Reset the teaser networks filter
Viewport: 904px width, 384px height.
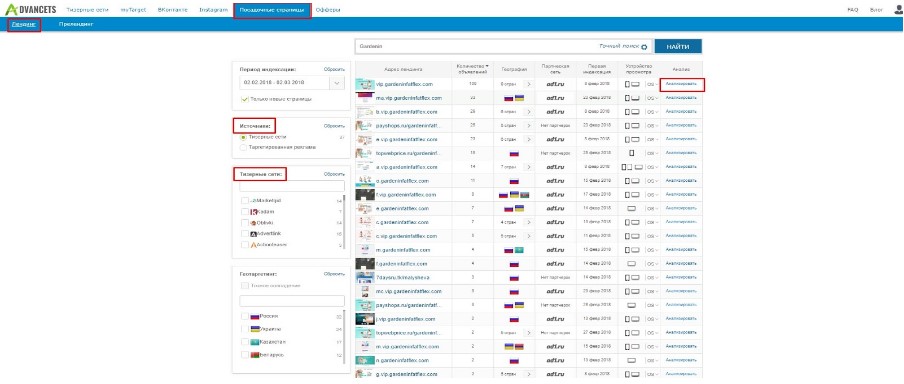tap(334, 174)
